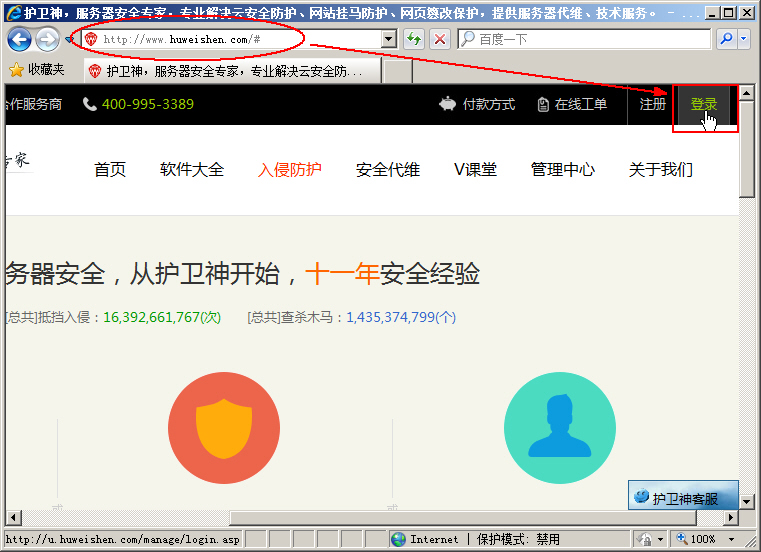Viewport: 761px width, 552px height.
Task: Click the 登录 login link
Action: click(703, 104)
